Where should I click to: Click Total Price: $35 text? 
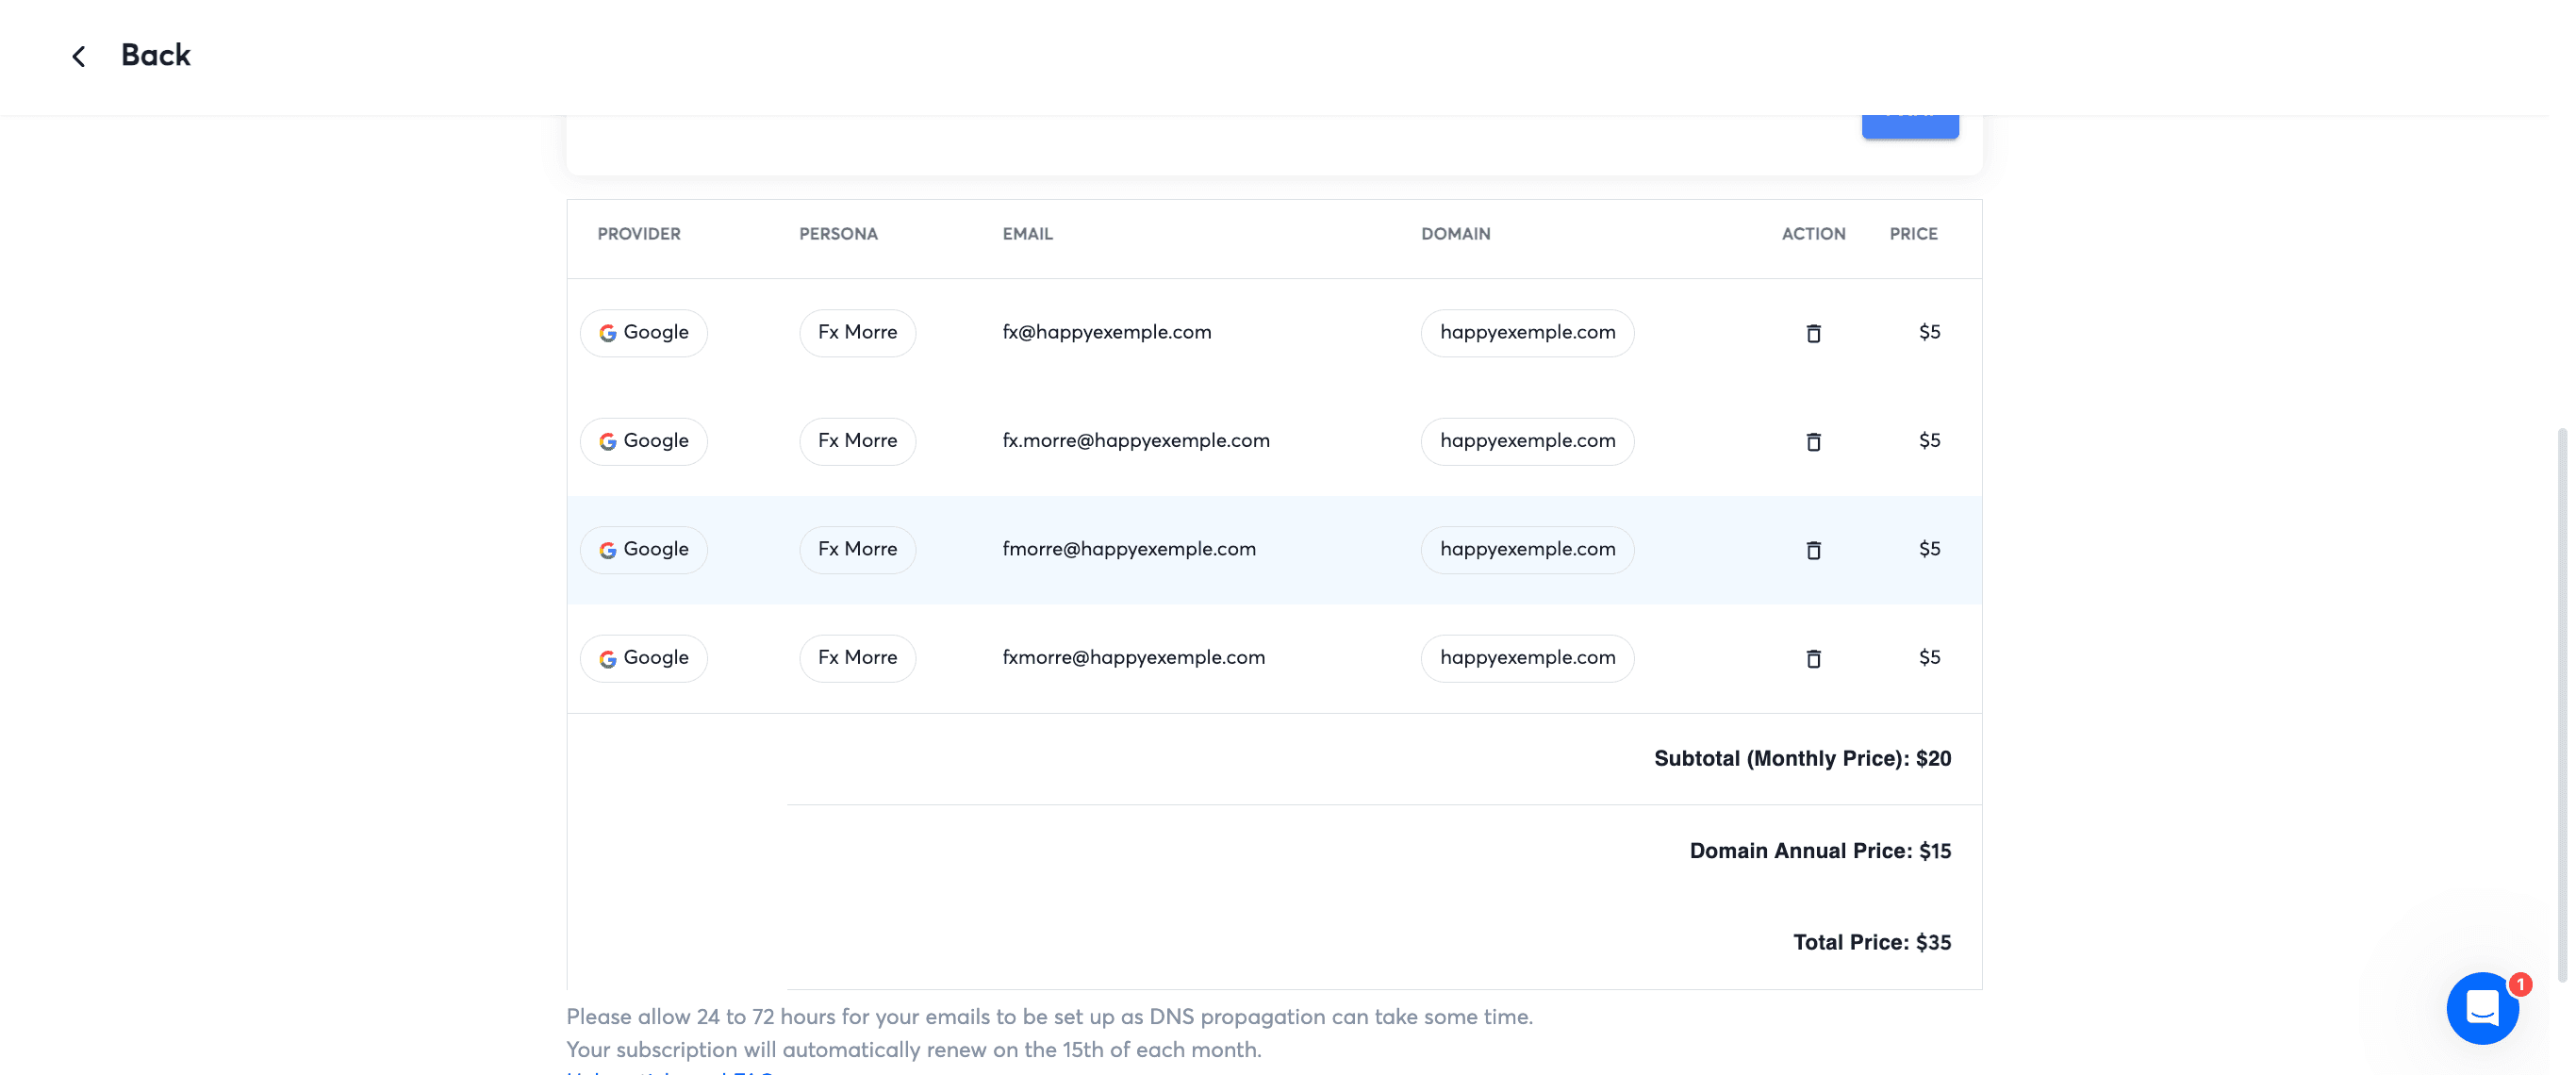coord(1872,942)
